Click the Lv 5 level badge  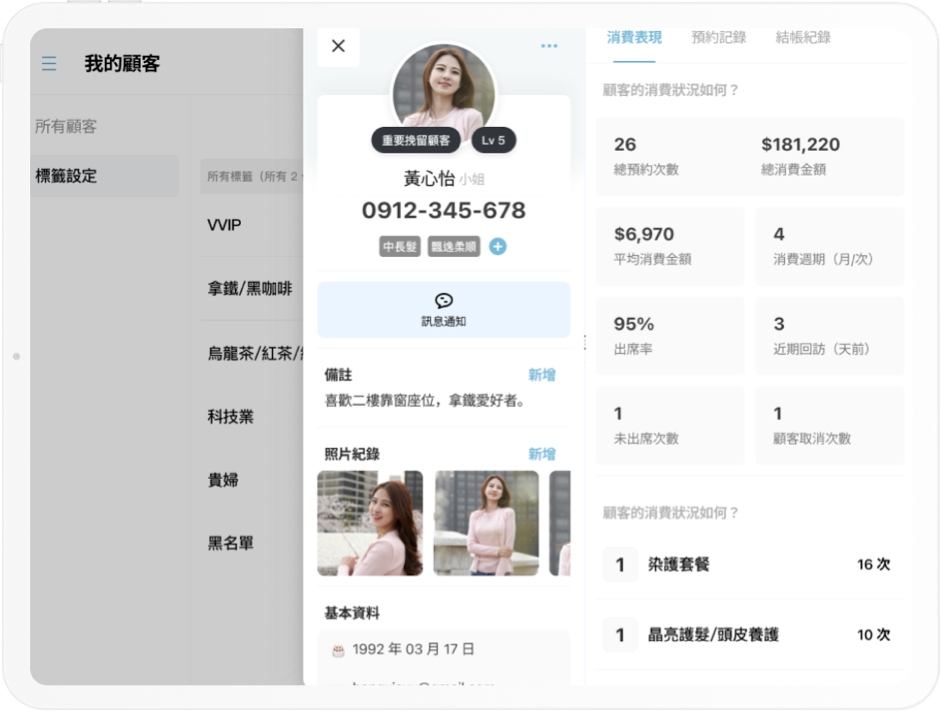(x=493, y=140)
